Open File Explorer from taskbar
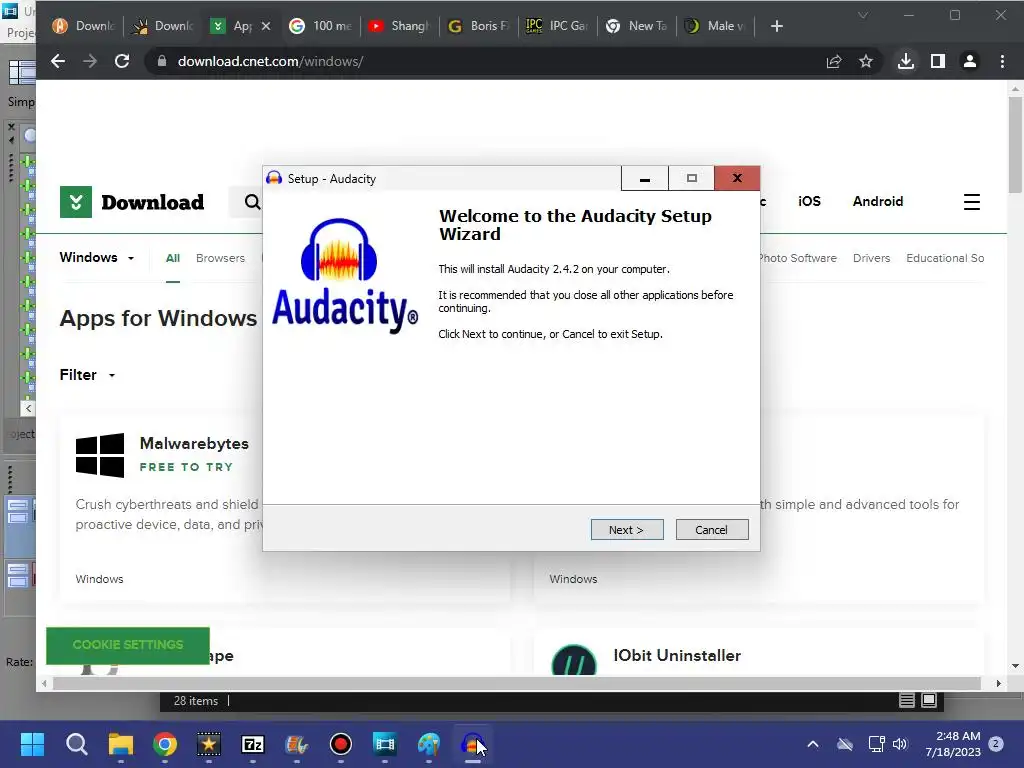Viewport: 1024px width, 768px height. click(121, 744)
